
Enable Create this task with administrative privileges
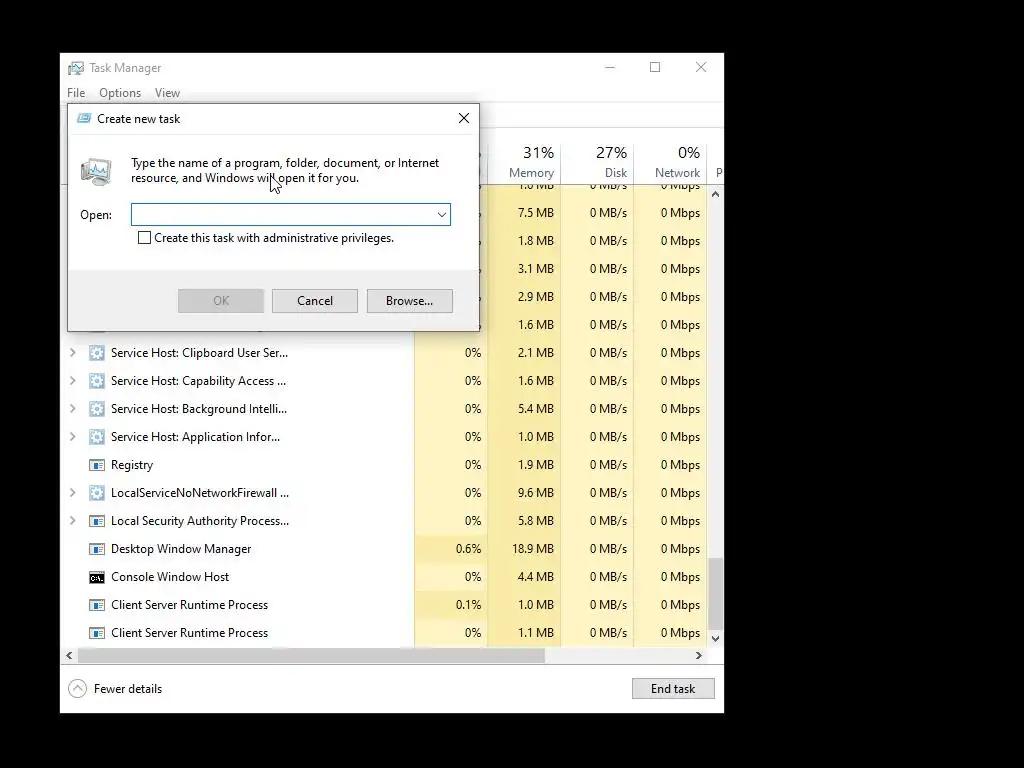point(144,238)
